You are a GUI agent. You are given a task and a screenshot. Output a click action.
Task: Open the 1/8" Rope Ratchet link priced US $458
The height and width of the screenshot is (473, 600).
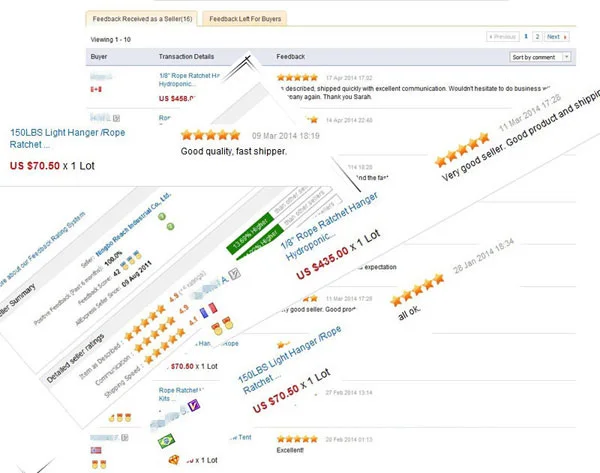(189, 80)
